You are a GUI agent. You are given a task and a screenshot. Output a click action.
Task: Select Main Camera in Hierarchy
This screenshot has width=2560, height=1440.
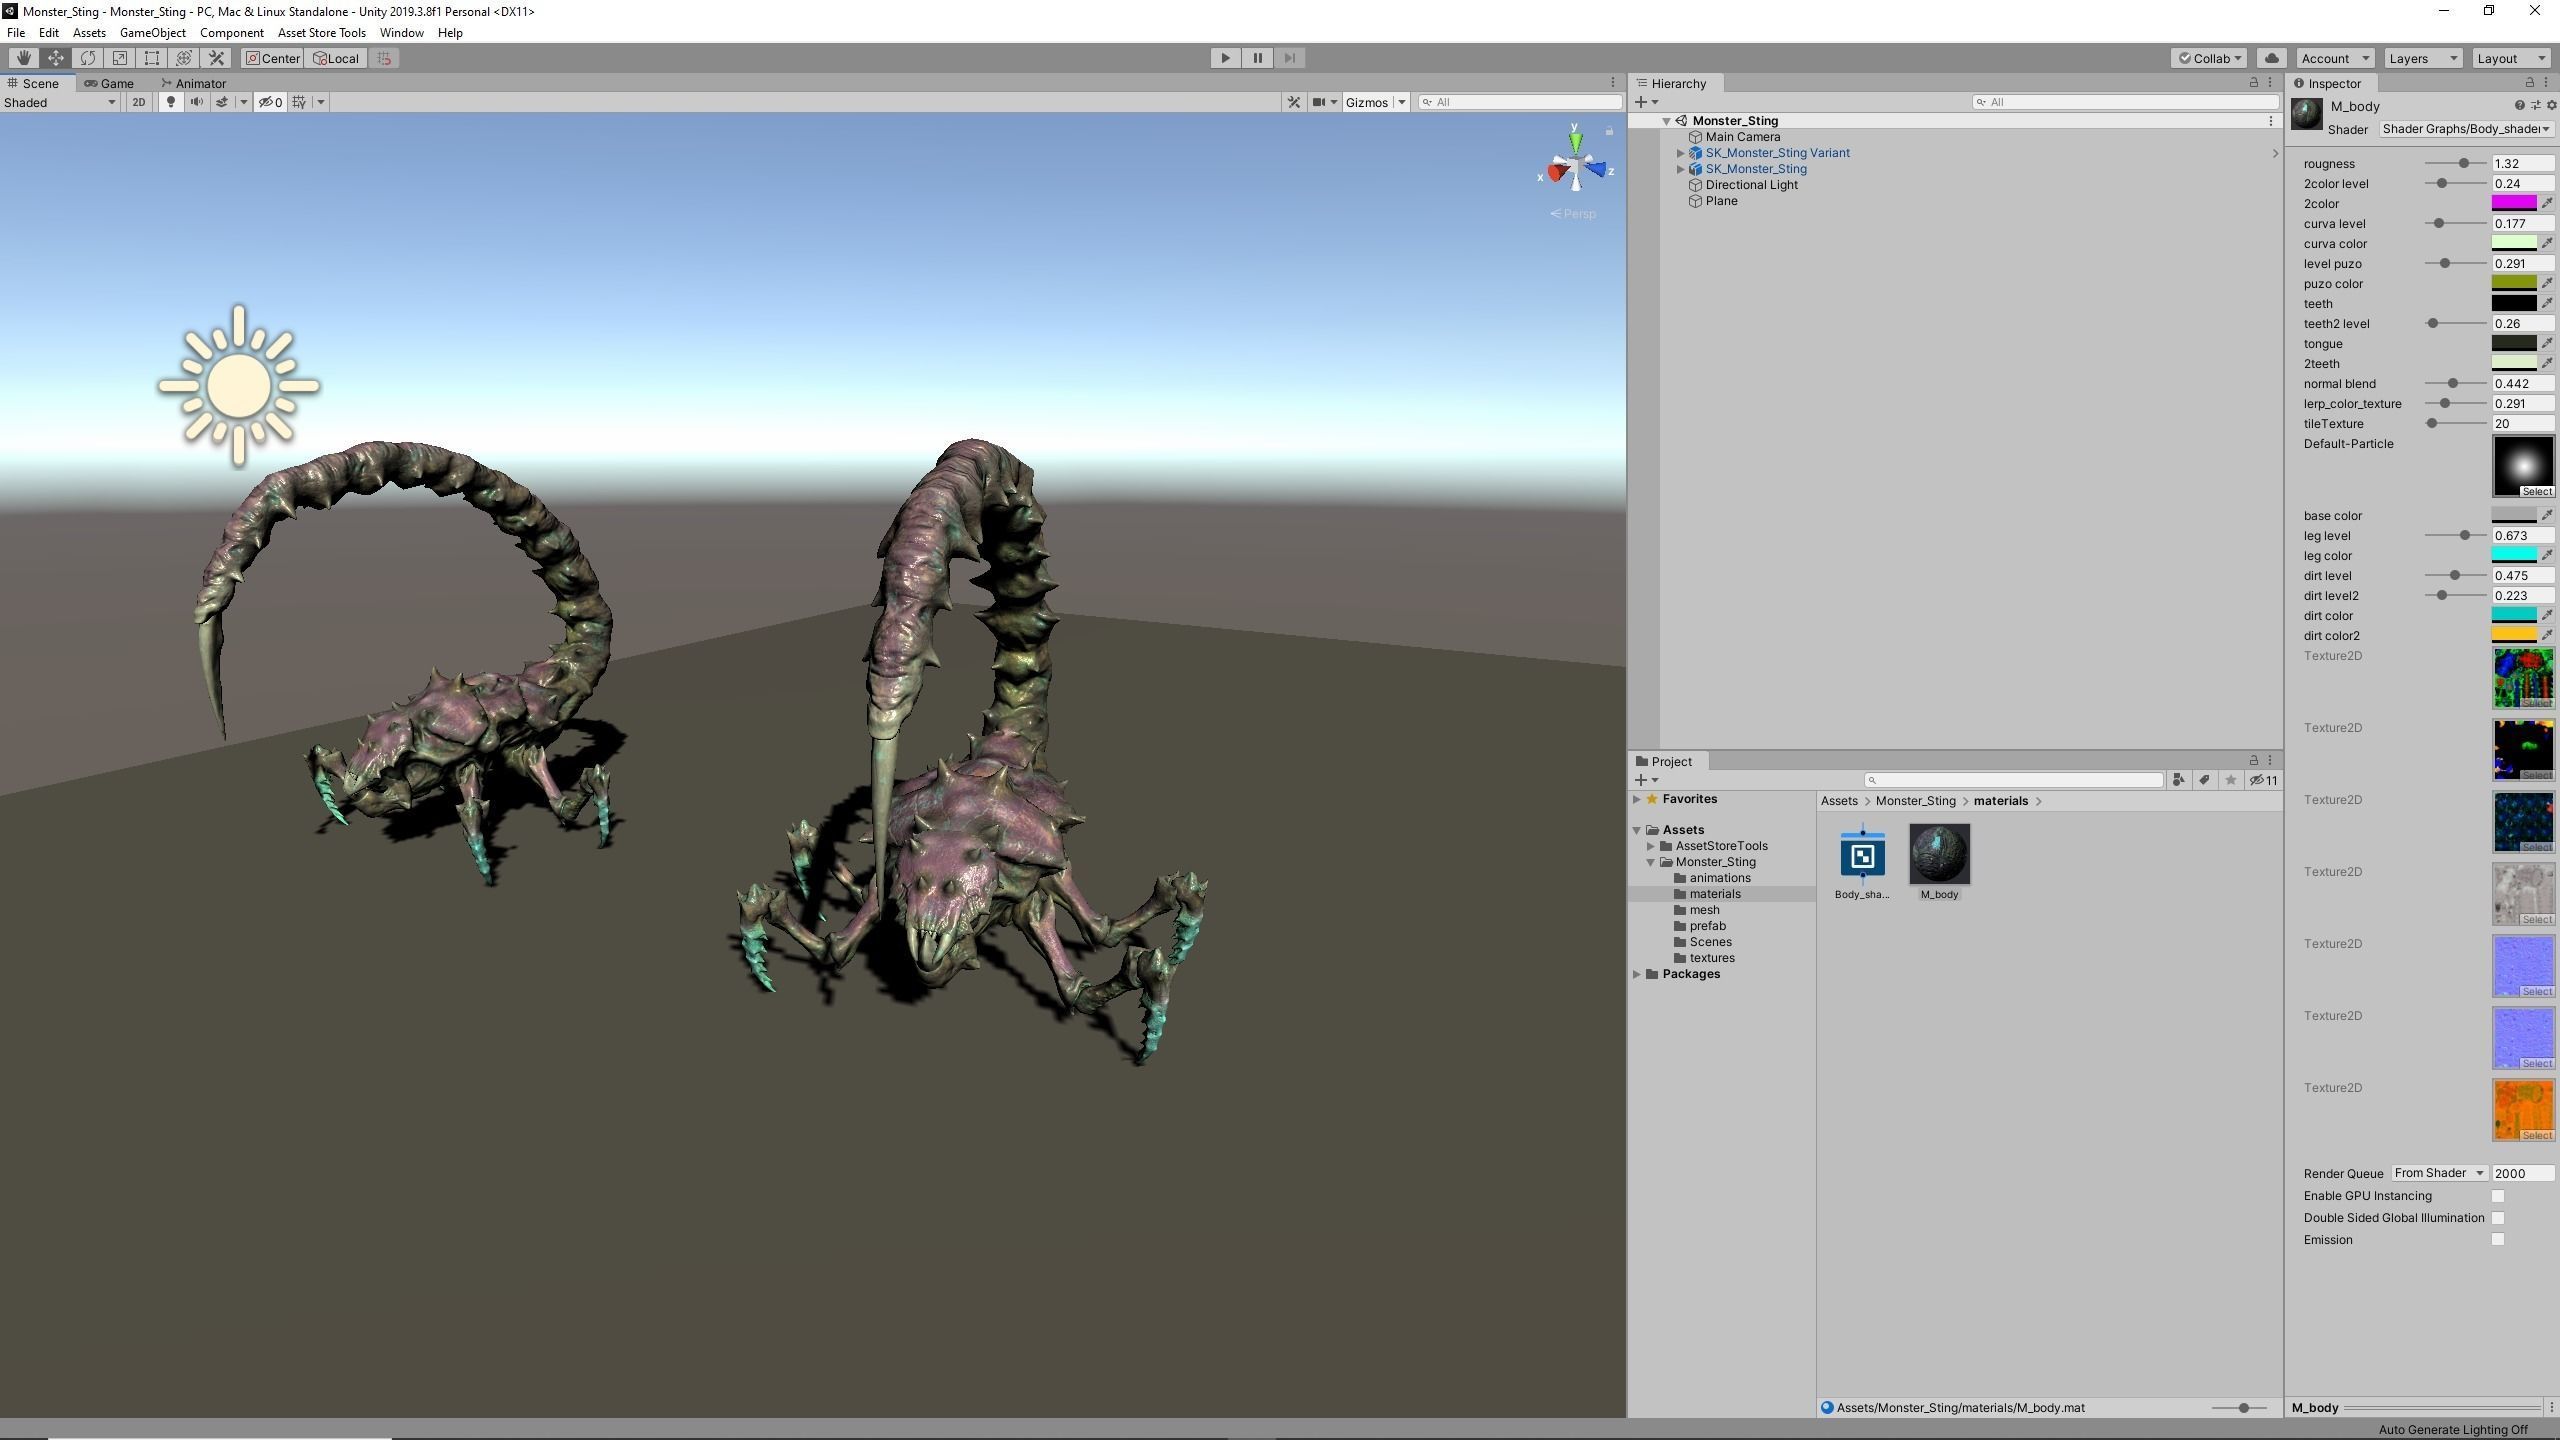tap(1742, 137)
